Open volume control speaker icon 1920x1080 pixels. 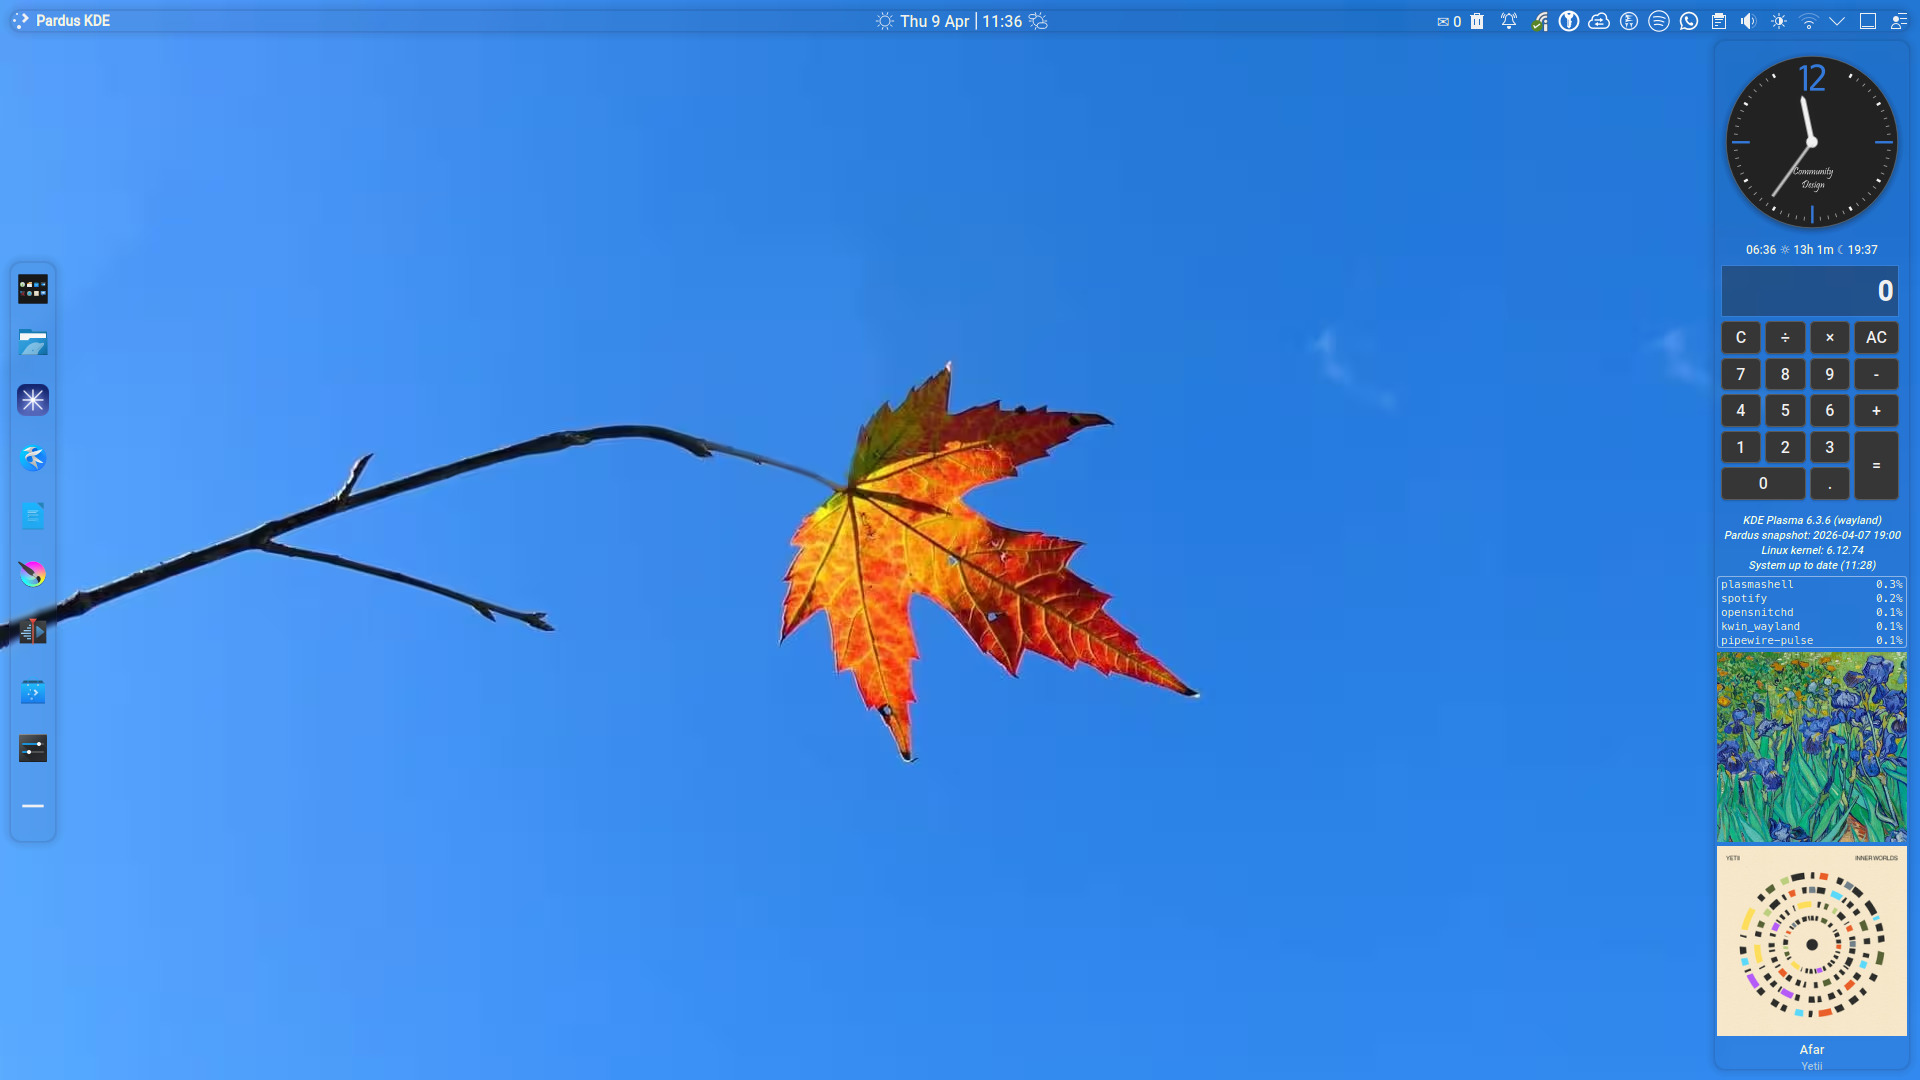1748,21
